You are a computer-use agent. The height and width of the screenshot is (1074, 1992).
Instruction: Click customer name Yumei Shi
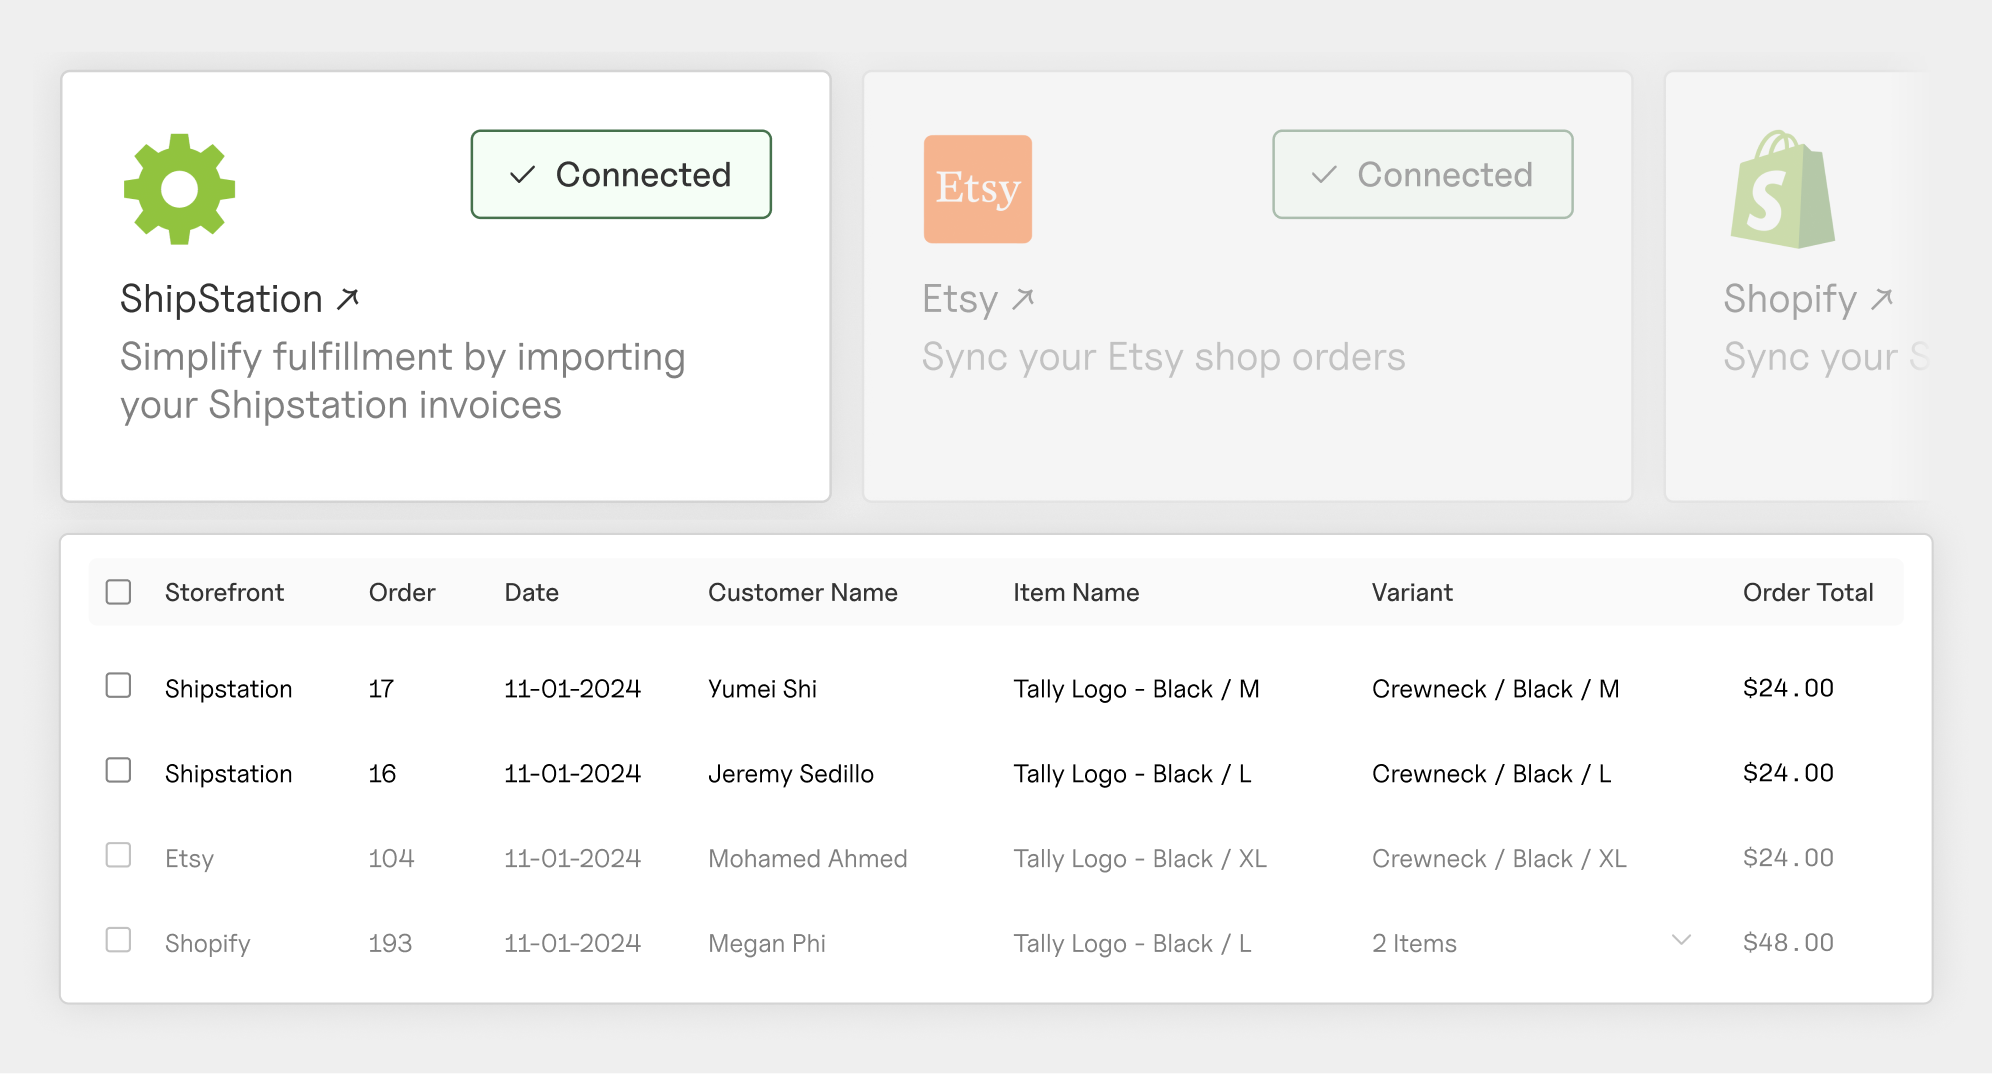(x=762, y=689)
